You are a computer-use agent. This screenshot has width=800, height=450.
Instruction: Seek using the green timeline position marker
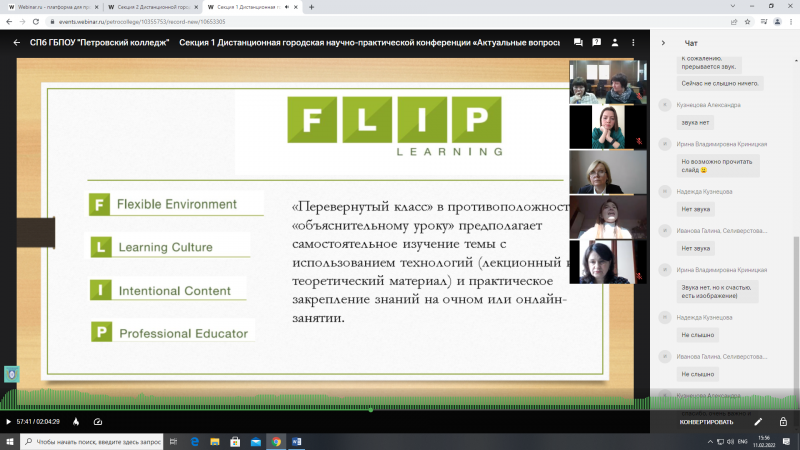coord(371,410)
